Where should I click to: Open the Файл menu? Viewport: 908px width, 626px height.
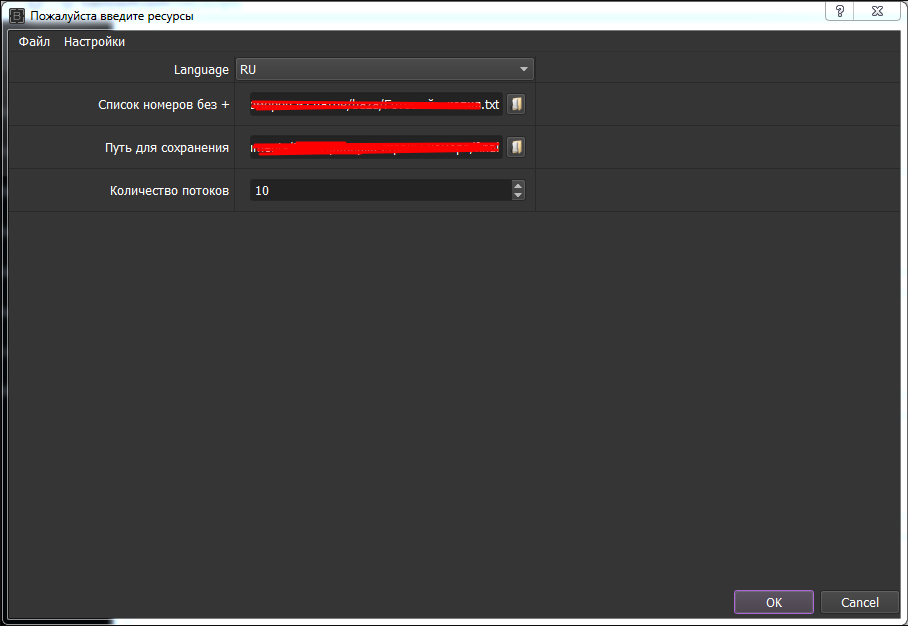[x=34, y=42]
